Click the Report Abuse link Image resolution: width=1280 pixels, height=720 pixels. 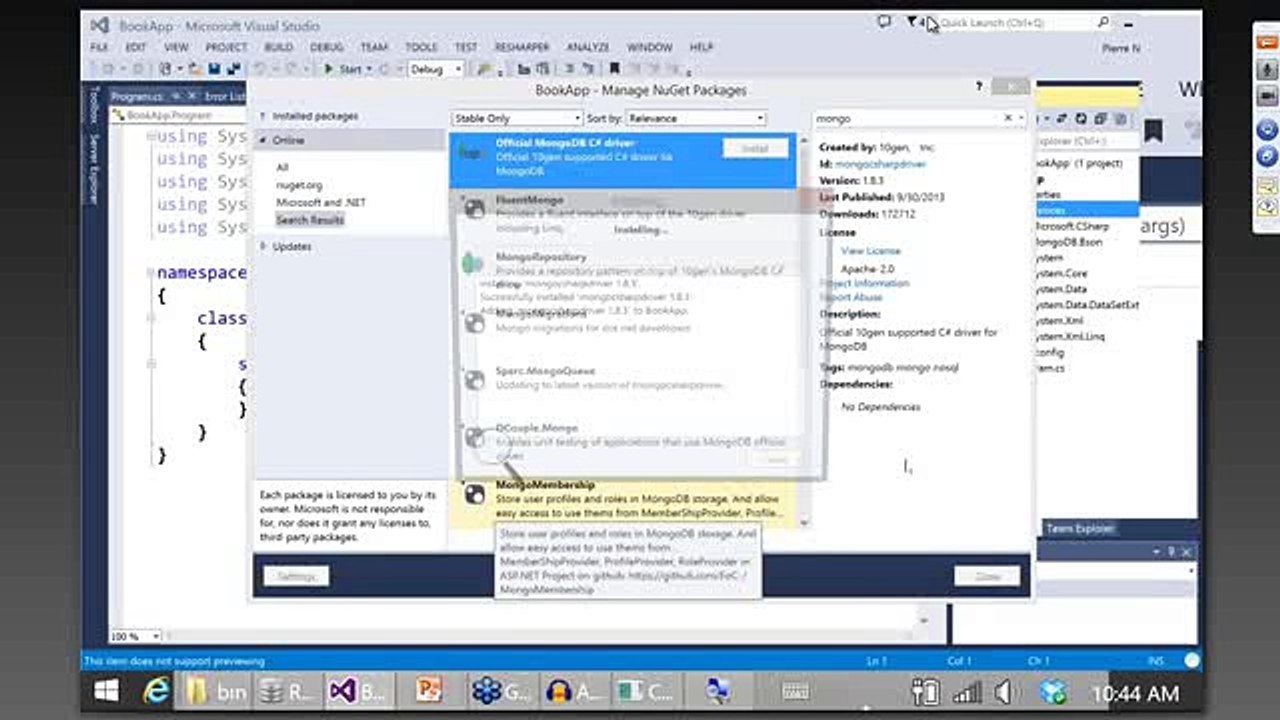coord(851,297)
